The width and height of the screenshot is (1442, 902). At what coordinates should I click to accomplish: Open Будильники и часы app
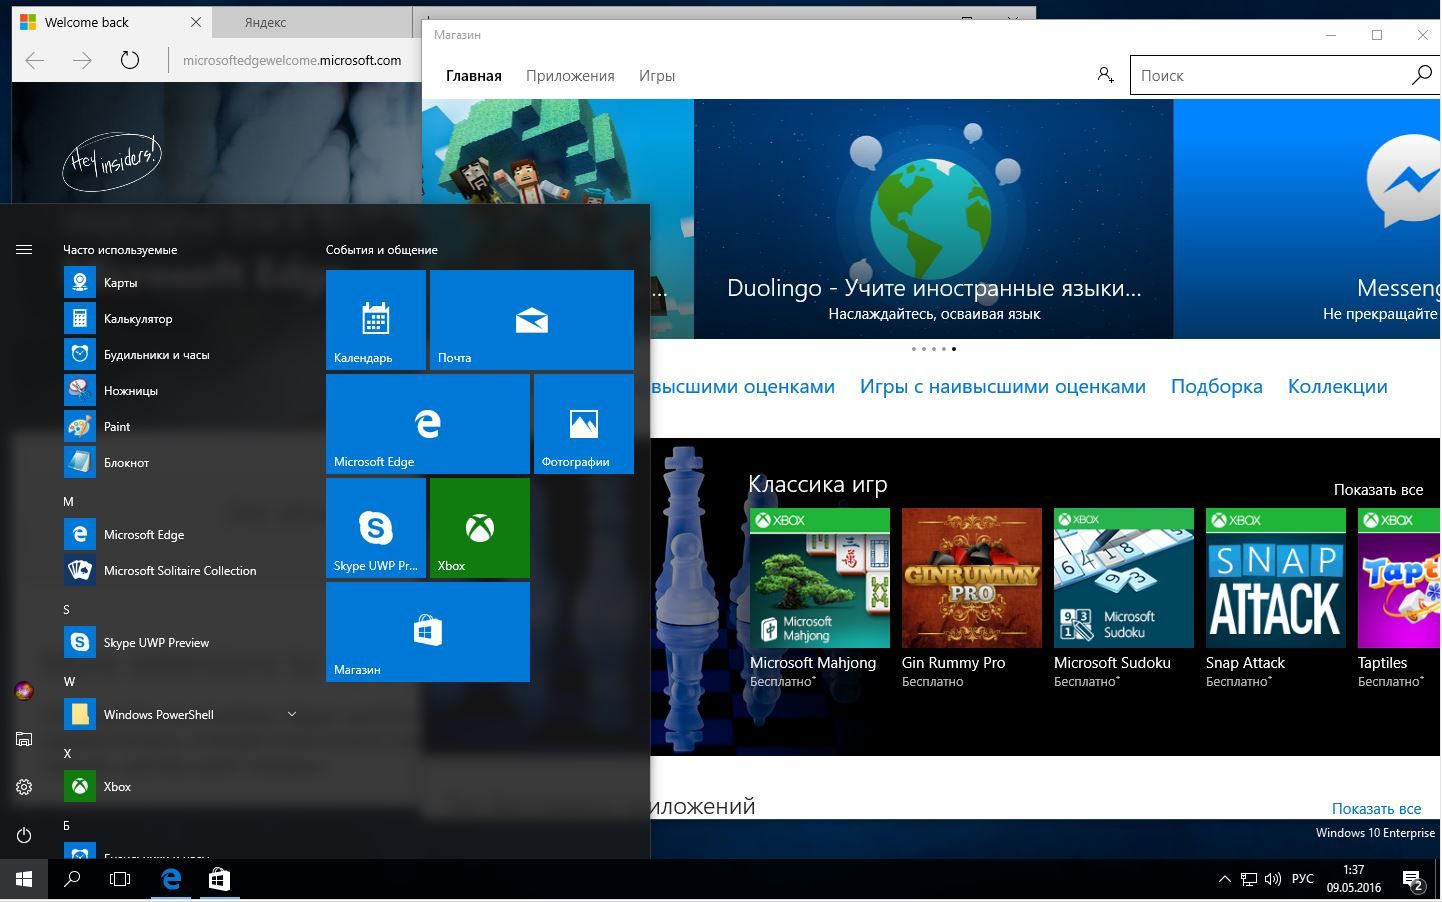pyautogui.click(x=181, y=354)
